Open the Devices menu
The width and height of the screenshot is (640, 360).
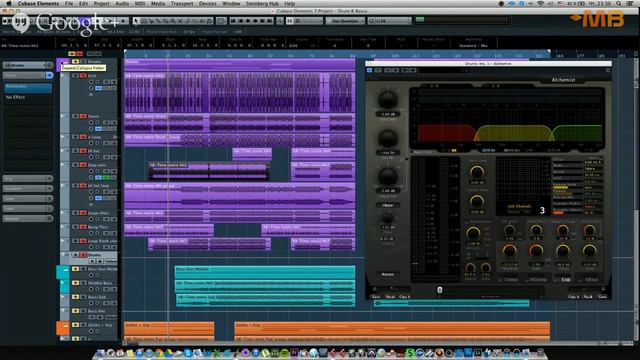[x=208, y=3]
